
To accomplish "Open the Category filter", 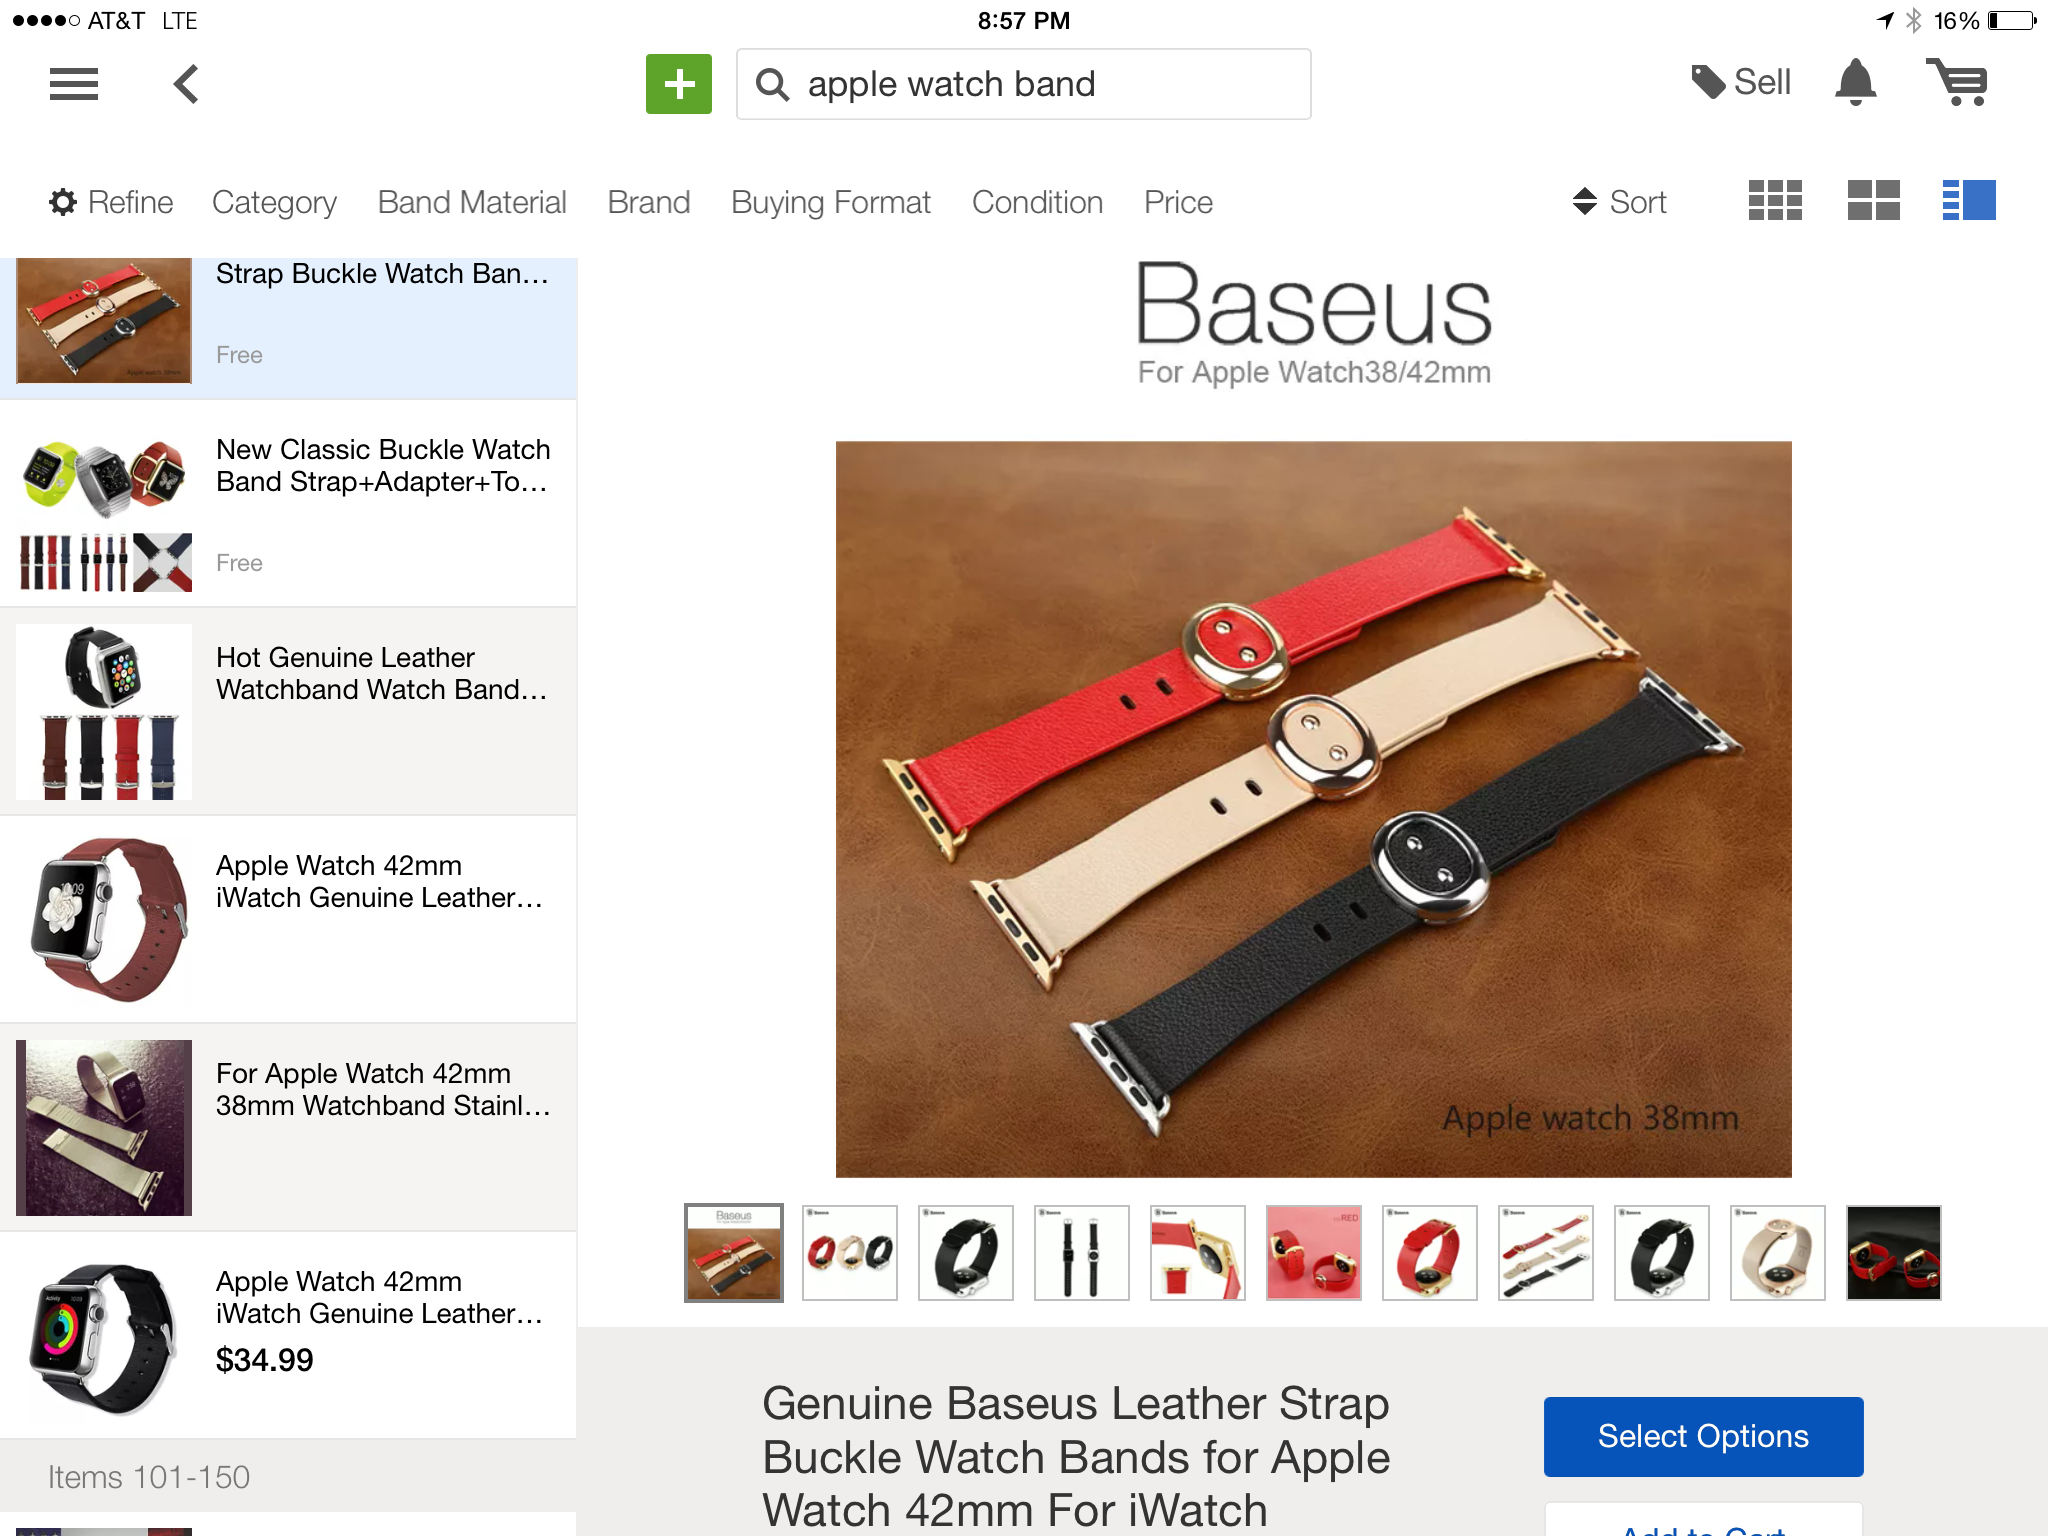I will tap(274, 202).
